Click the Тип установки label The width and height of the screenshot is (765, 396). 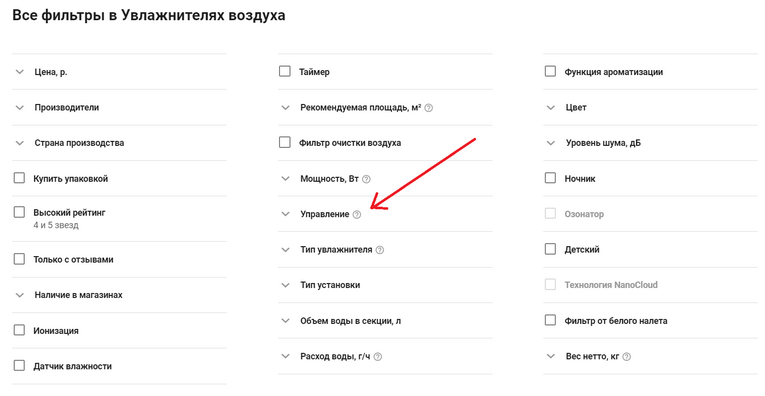click(330, 285)
